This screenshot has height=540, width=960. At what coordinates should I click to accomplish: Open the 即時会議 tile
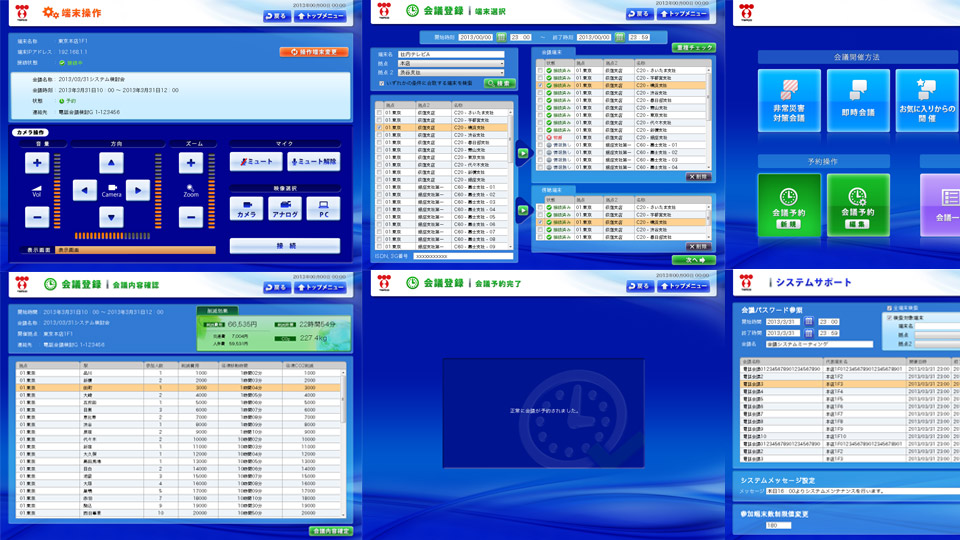[857, 101]
